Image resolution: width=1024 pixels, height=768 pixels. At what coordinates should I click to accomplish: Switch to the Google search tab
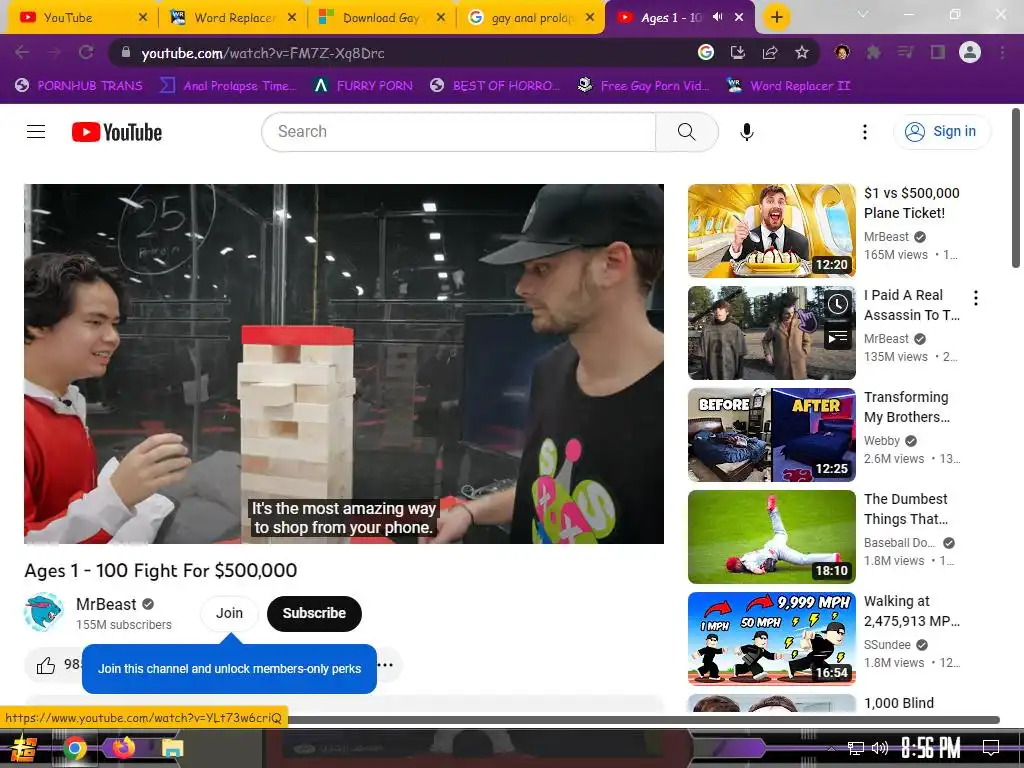pyautogui.click(x=529, y=18)
